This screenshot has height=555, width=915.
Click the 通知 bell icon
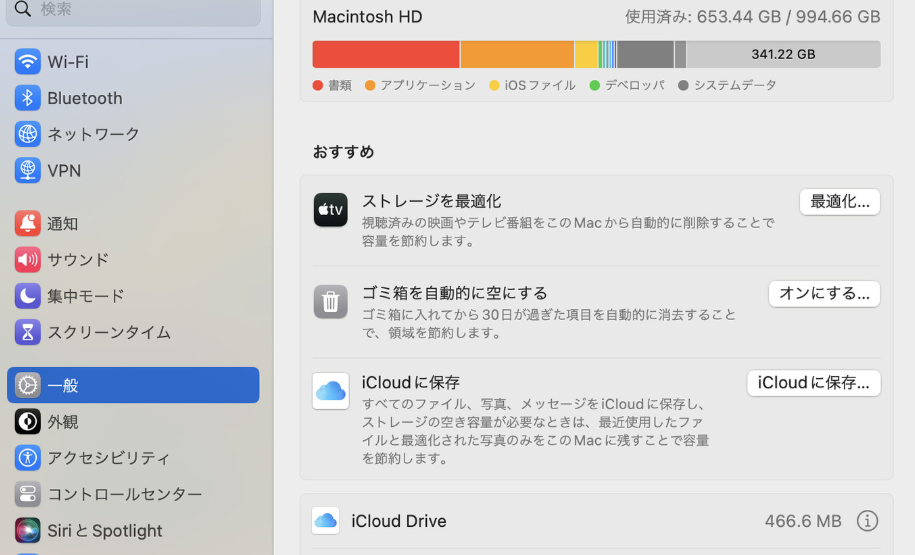[x=27, y=223]
